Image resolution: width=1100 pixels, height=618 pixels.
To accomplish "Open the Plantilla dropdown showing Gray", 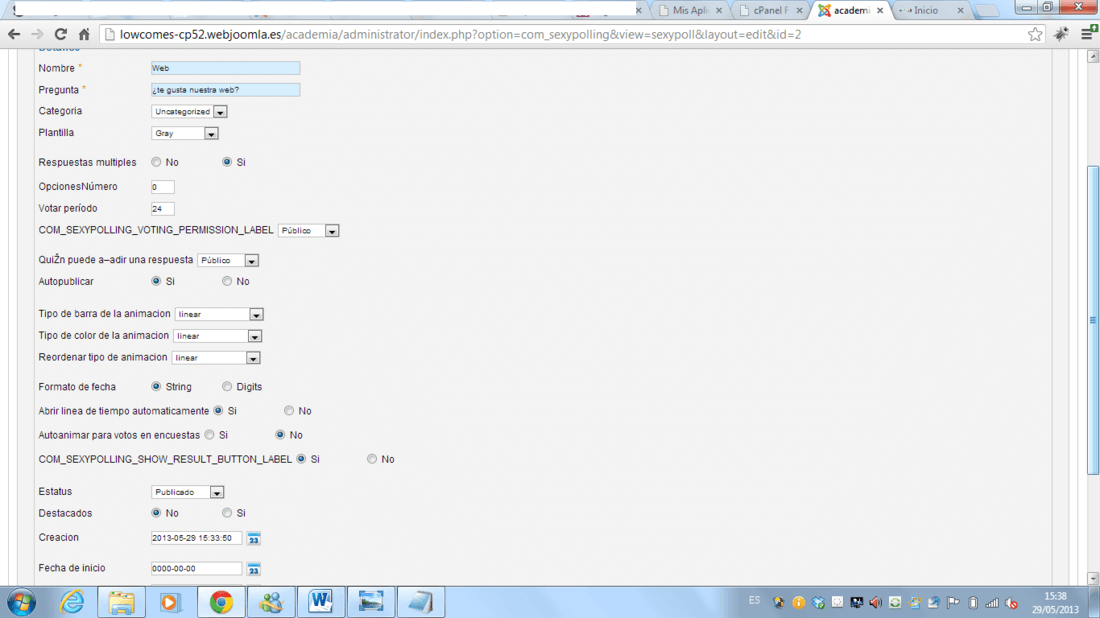I will coord(185,133).
